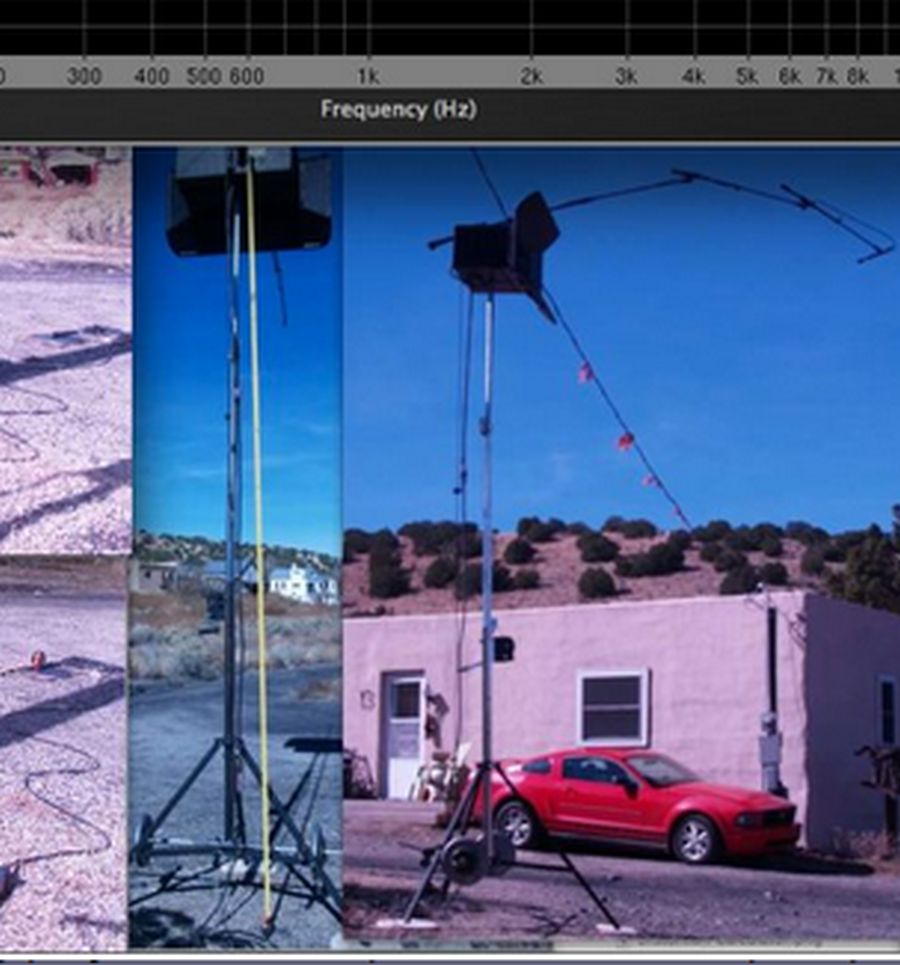Click the 5k frequency axis tick label

point(747,76)
